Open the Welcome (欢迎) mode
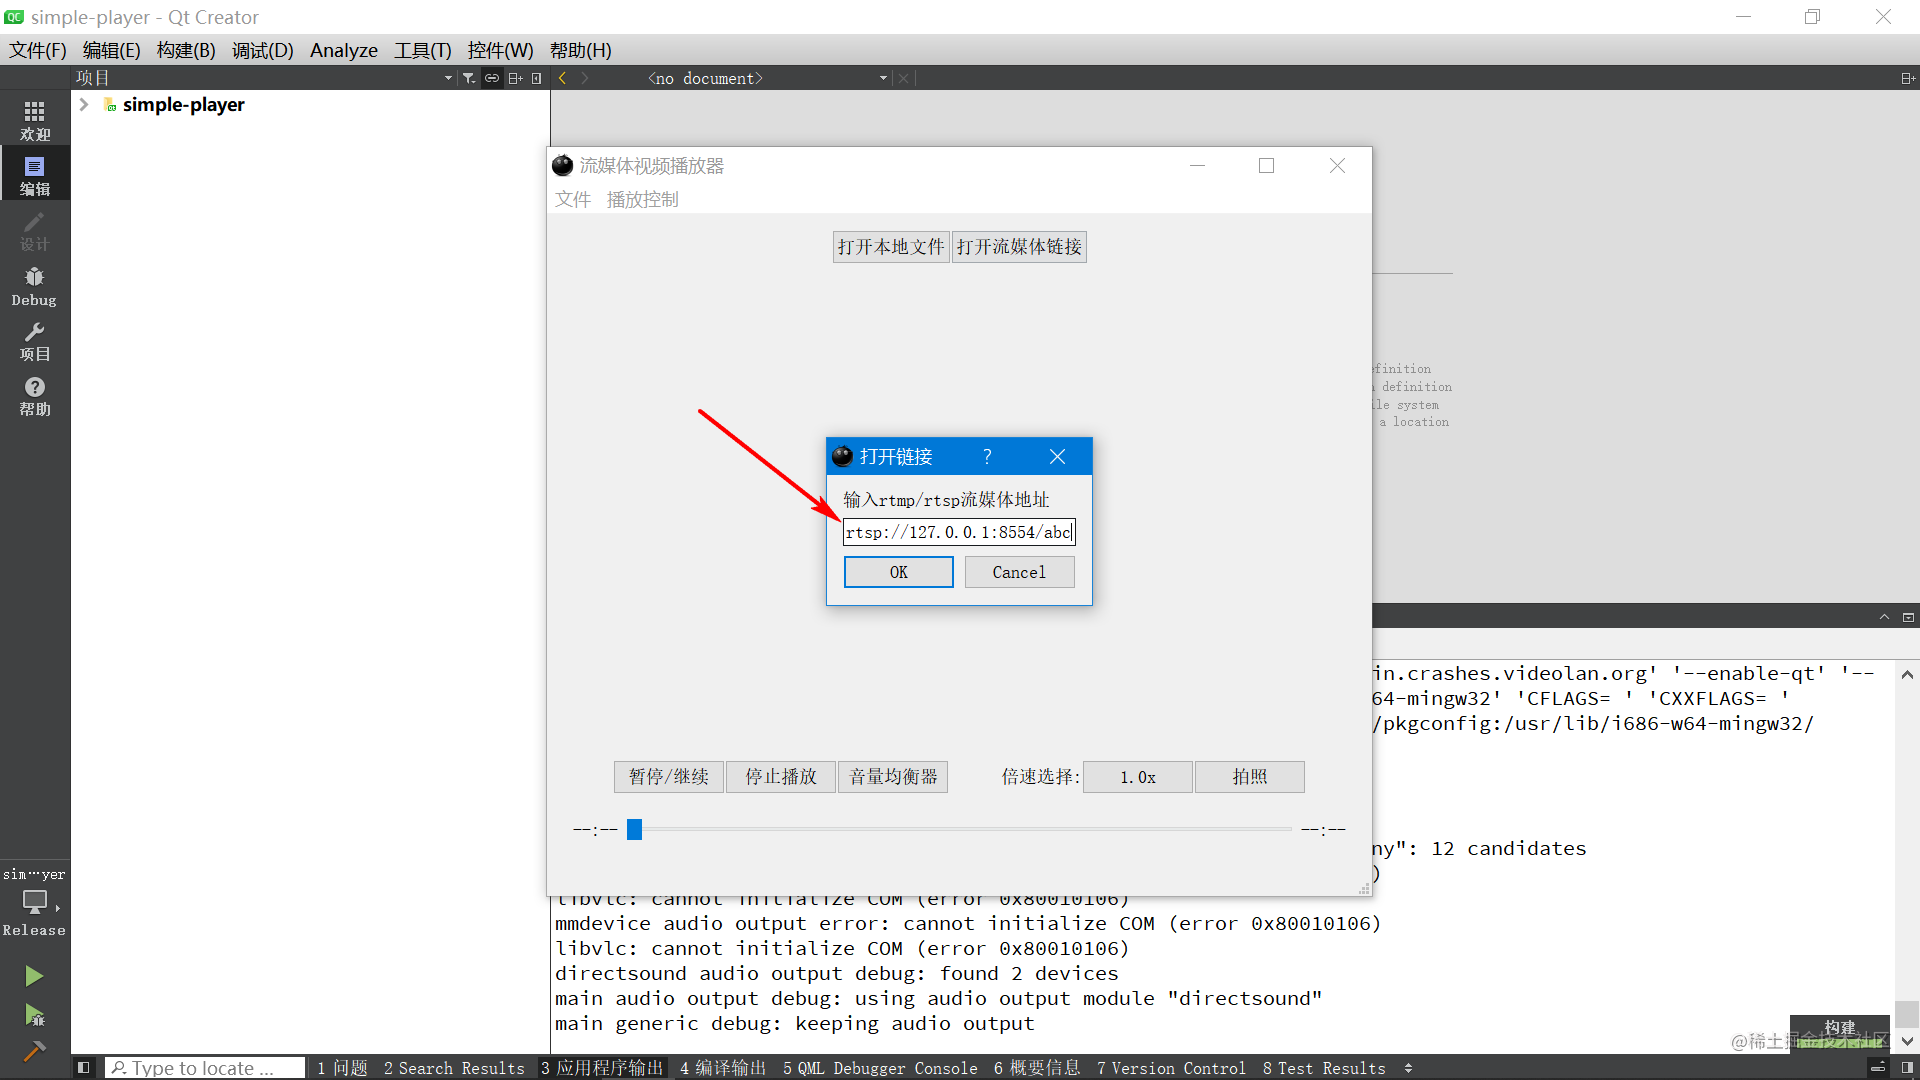This screenshot has height=1080, width=1920. [34, 119]
